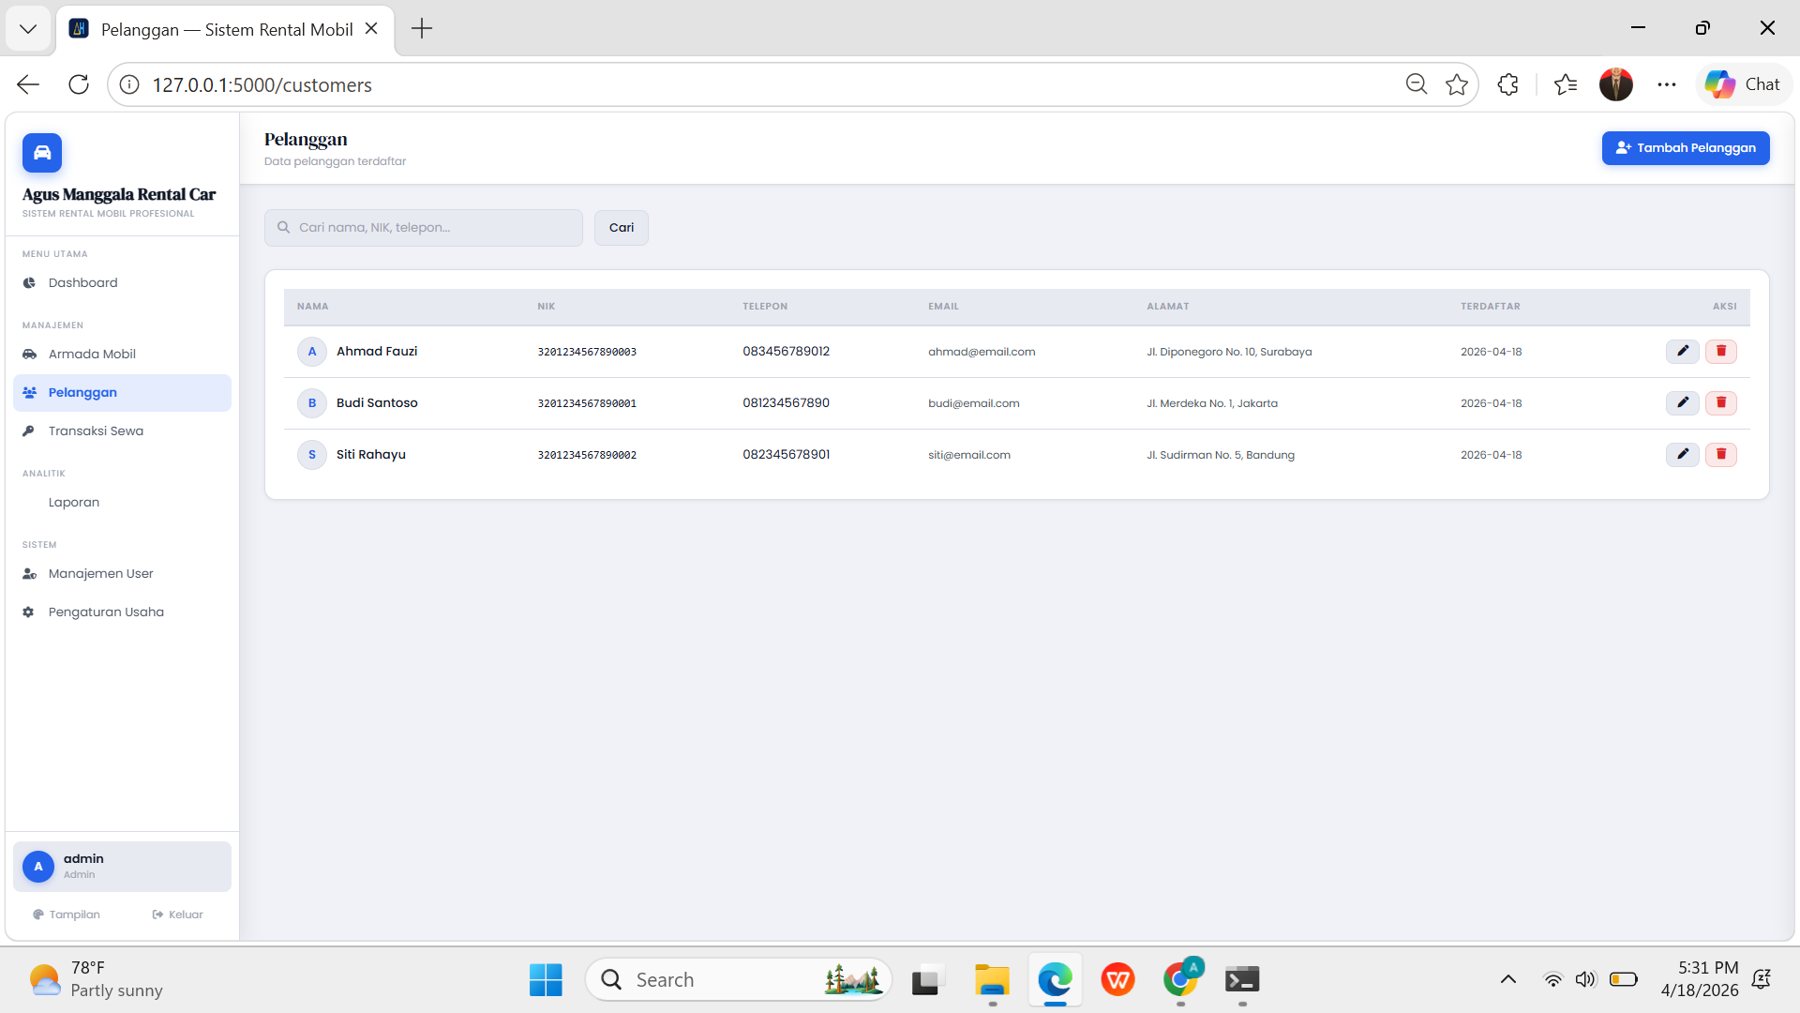
Task: Click Keluar to log out
Action: [178, 915]
